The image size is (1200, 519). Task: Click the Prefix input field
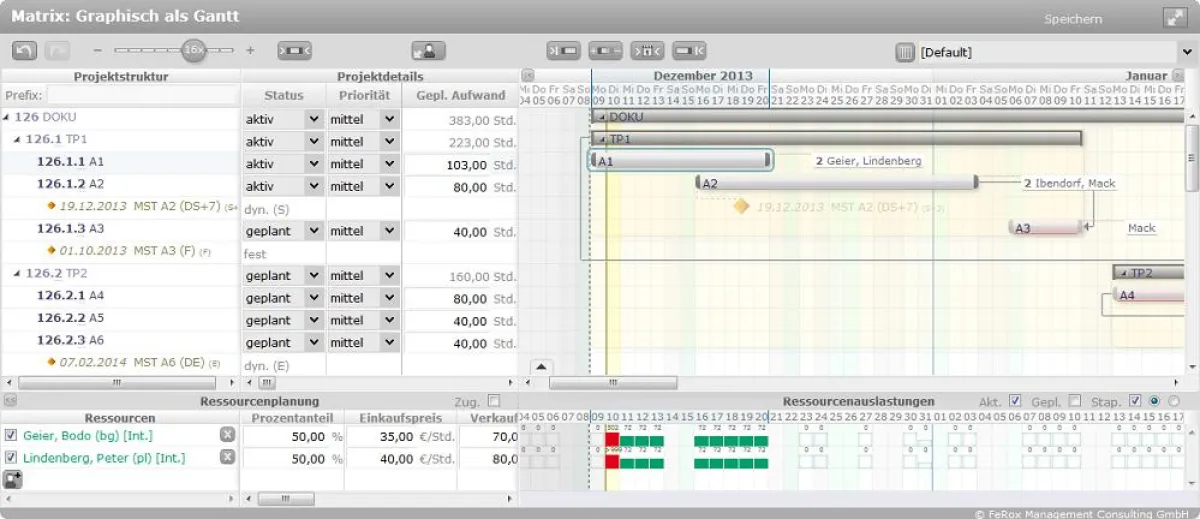coord(142,95)
